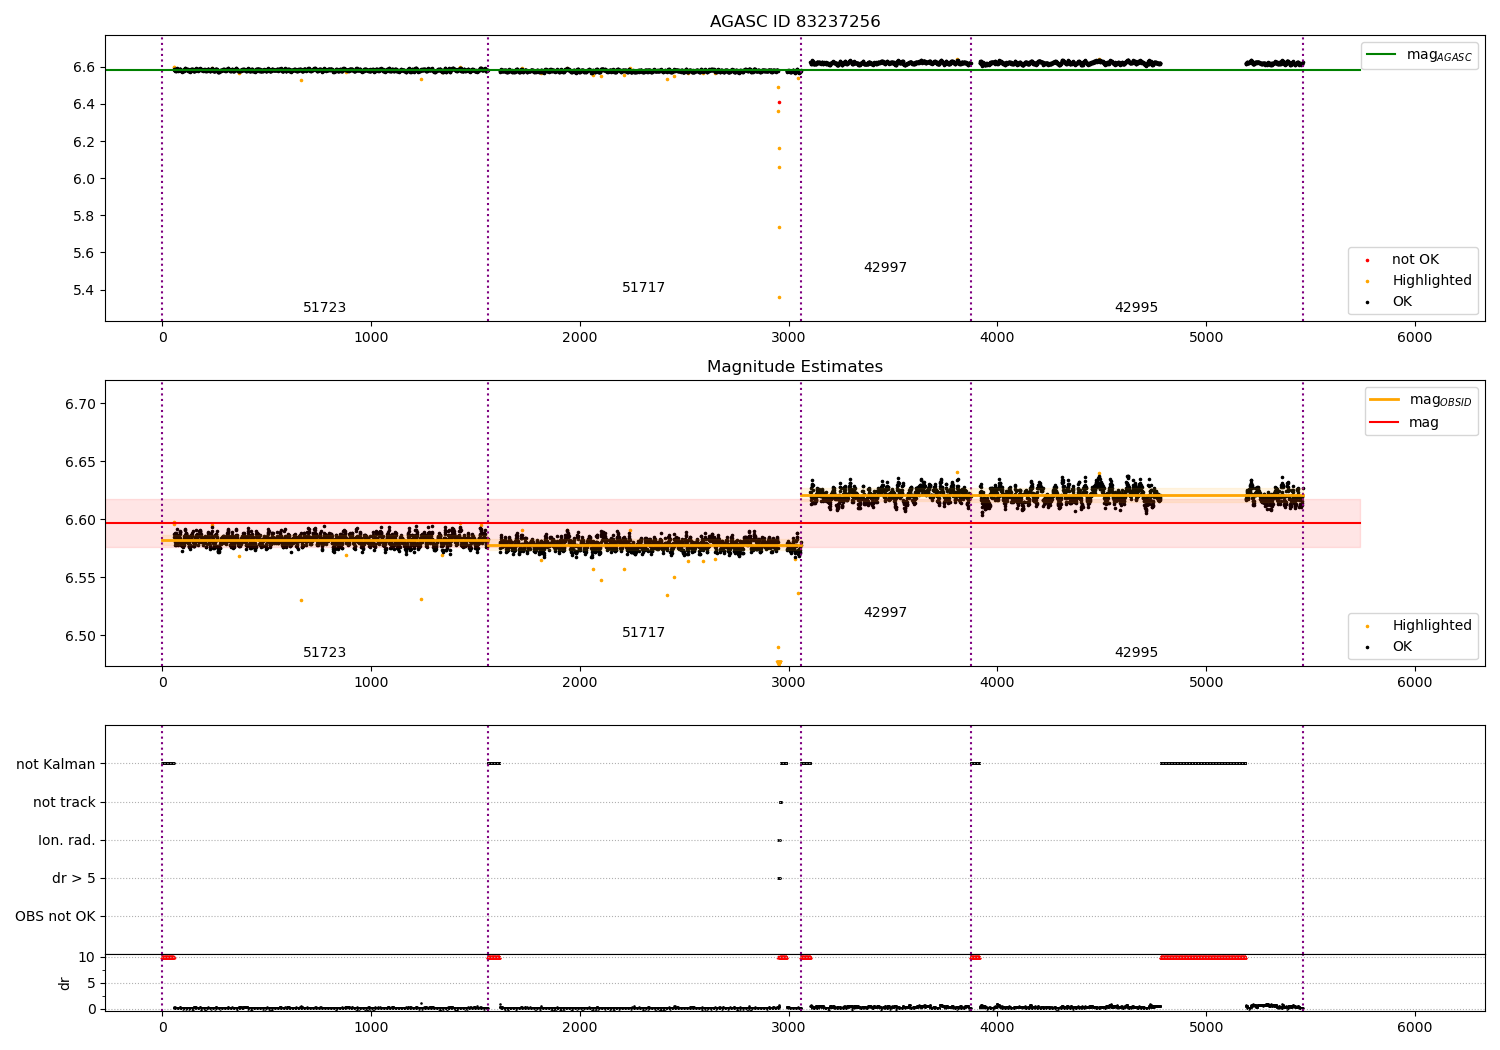Click the long red dr segment near 5000
The width and height of the screenshot is (1500, 1050).
point(1203,957)
